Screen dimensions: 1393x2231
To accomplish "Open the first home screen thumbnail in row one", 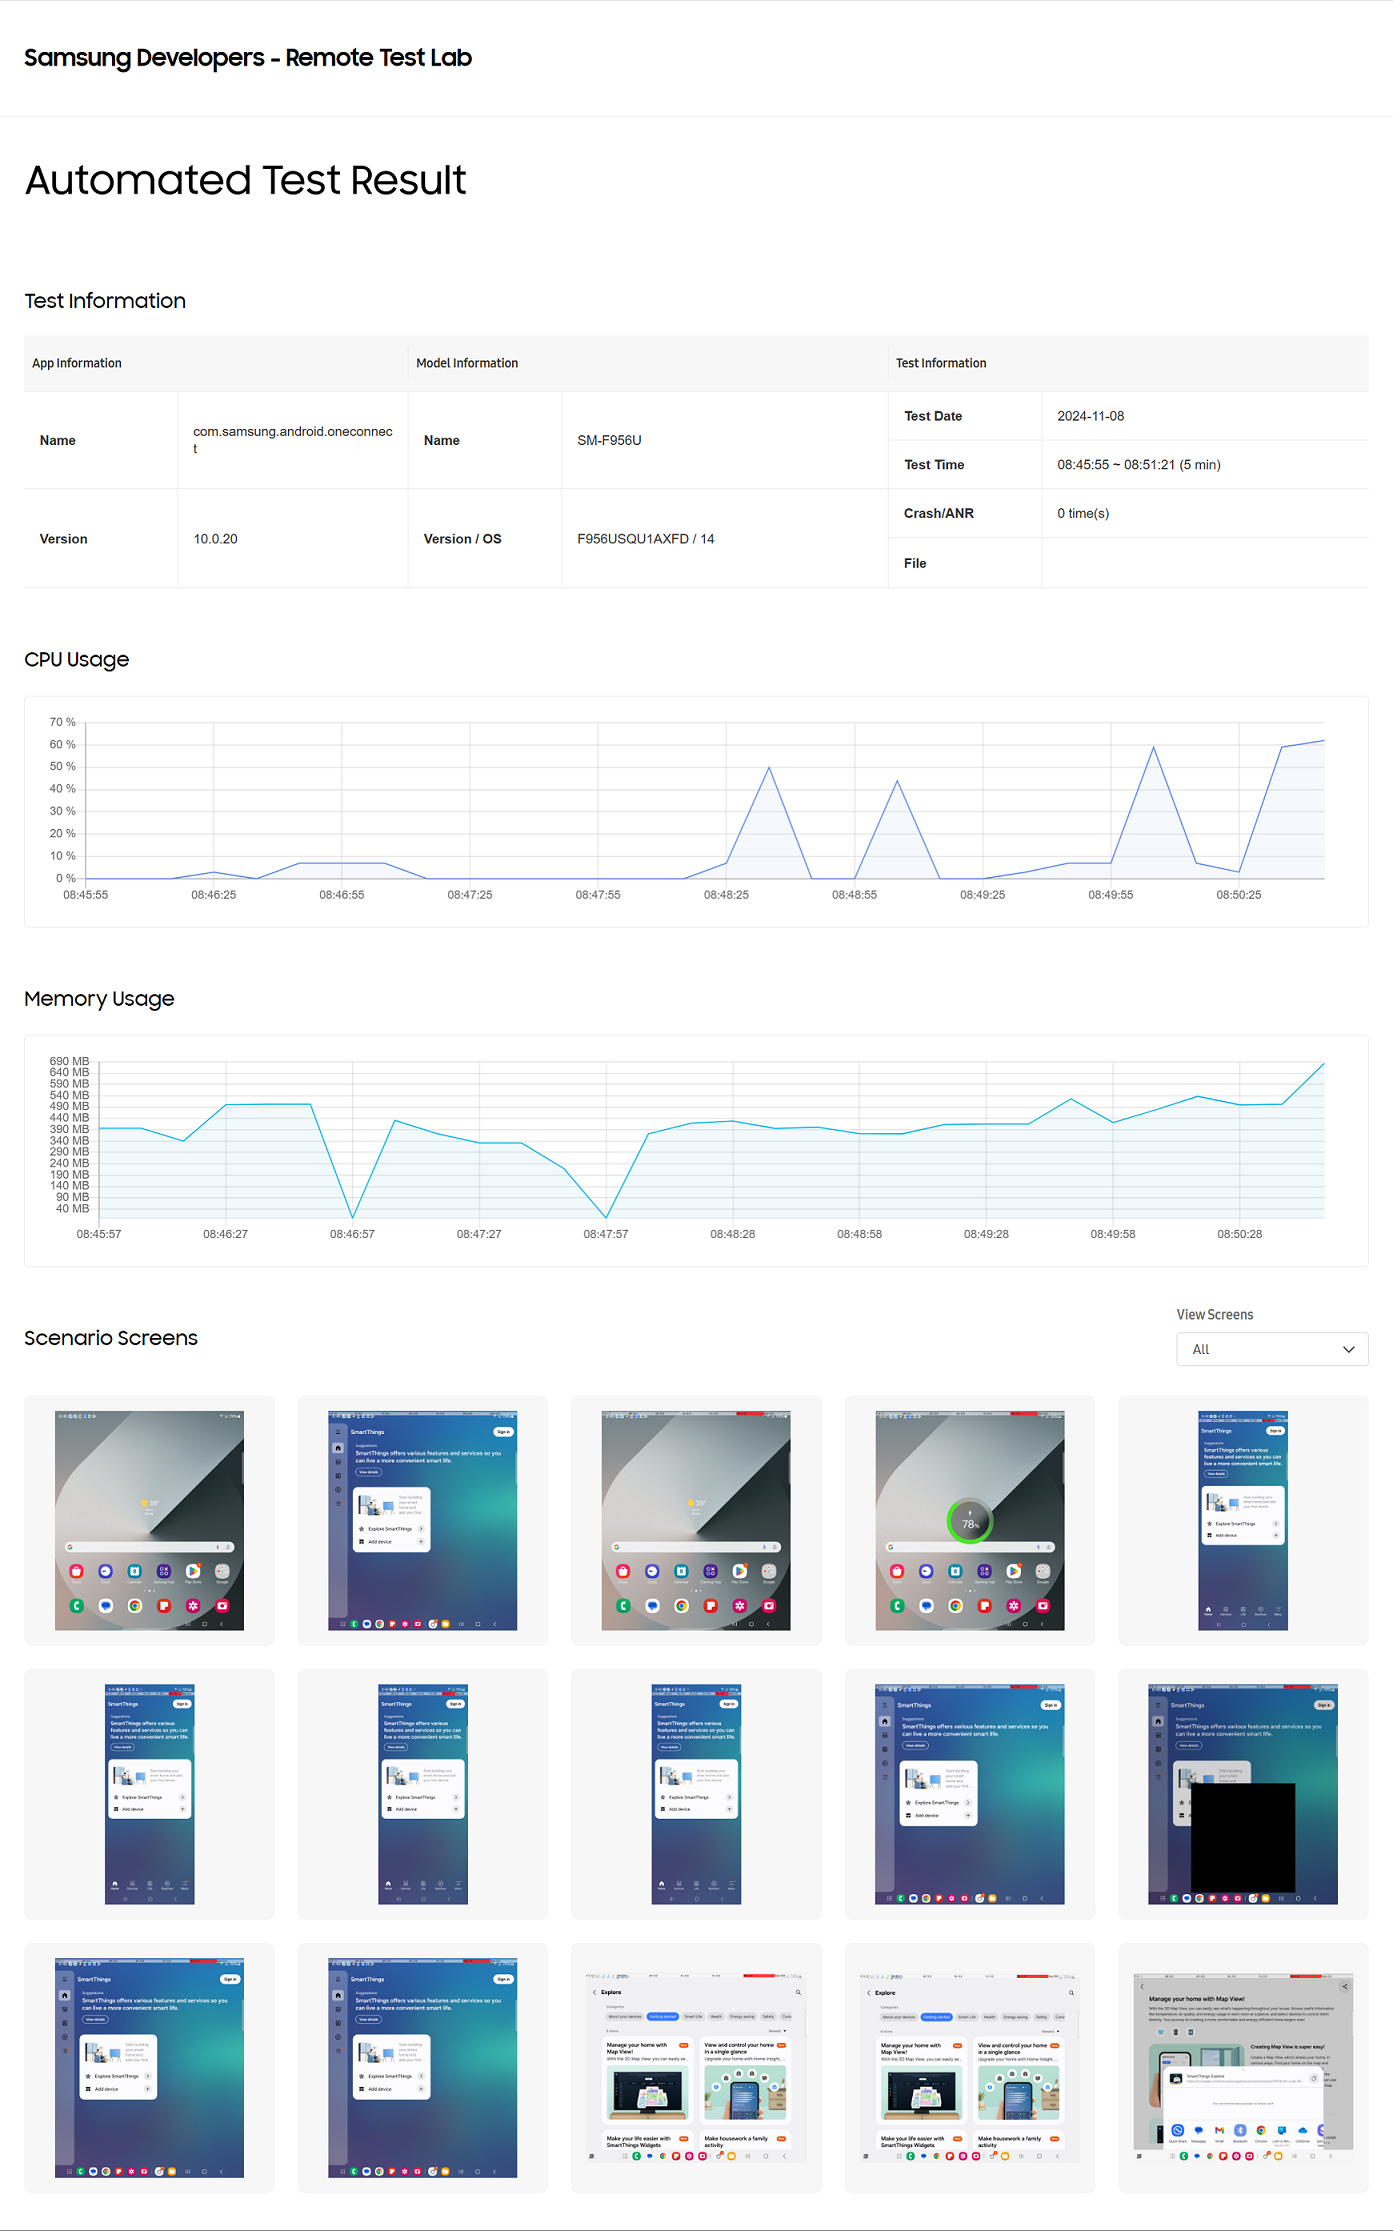I will (149, 1520).
